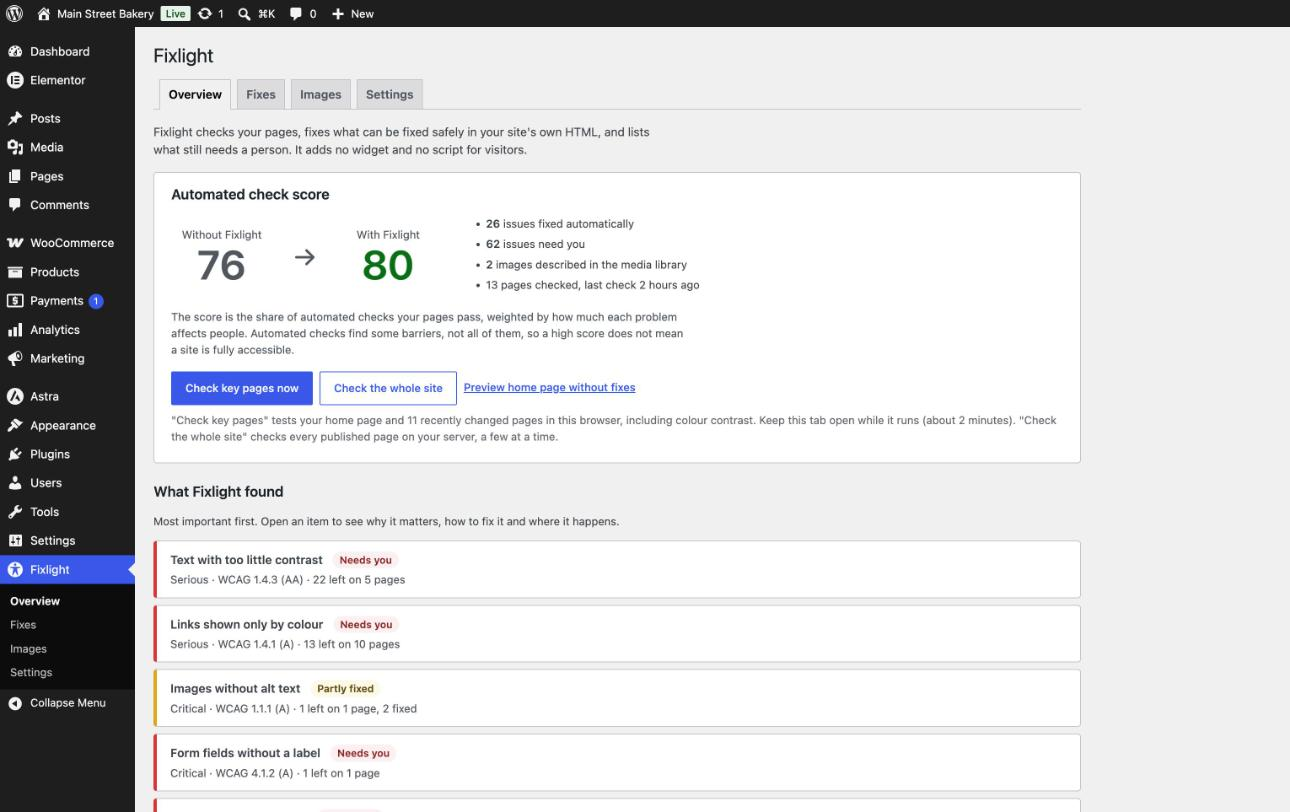Click Check key pages now button
This screenshot has width=1290, height=812.
click(x=242, y=388)
